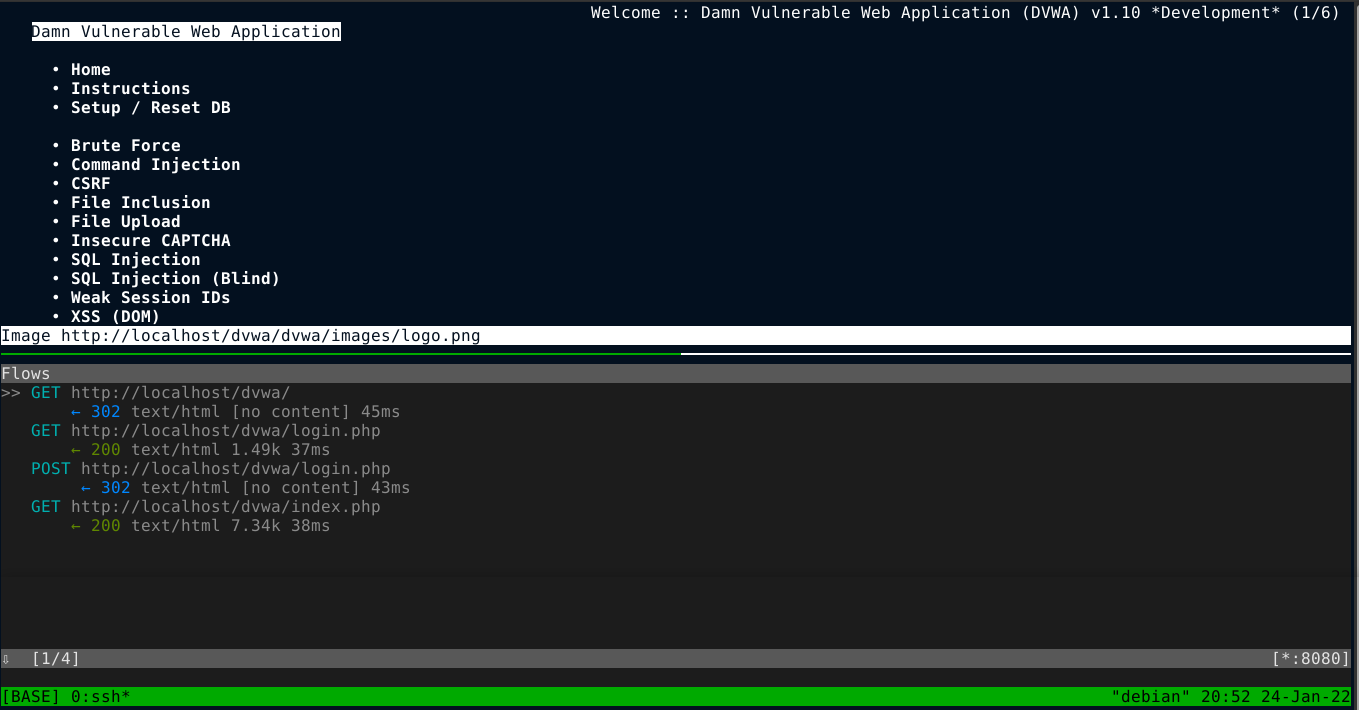Select the GET http://localhost/dvwa/ flow
The width and height of the screenshot is (1359, 710).
pyautogui.click(x=160, y=393)
